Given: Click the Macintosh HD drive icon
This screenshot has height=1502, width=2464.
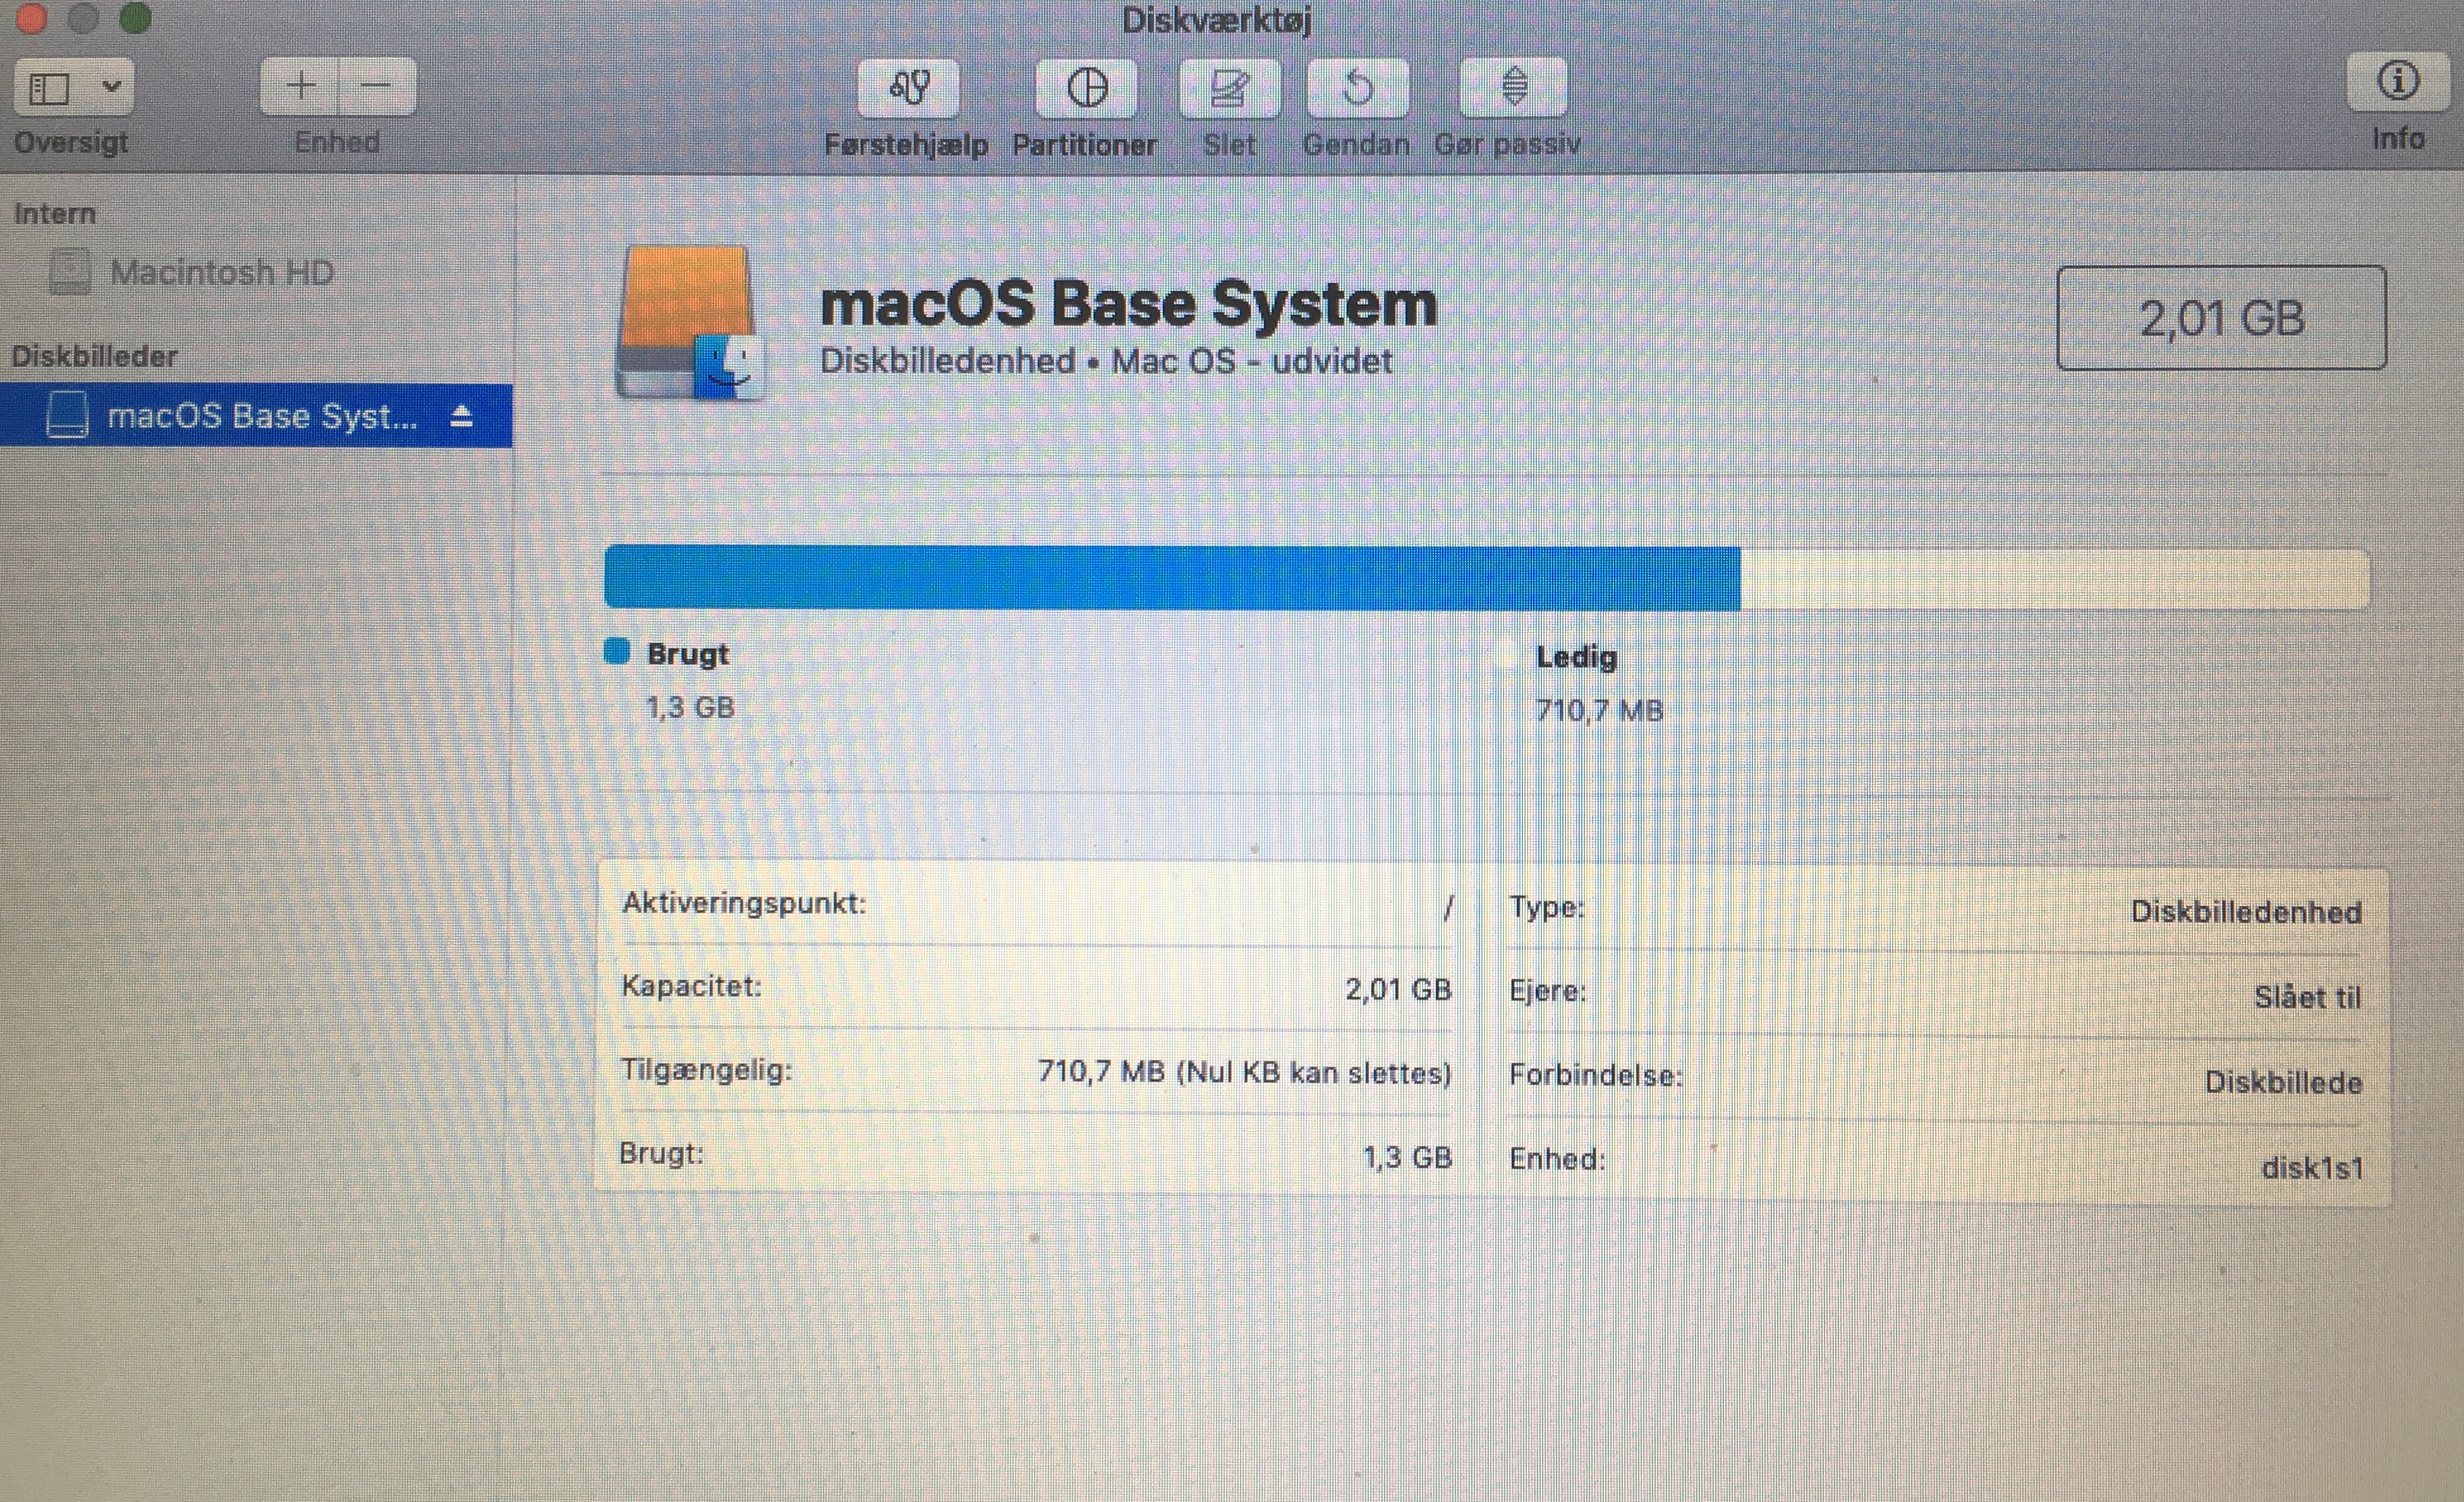Looking at the screenshot, I should pyautogui.click(x=70, y=272).
